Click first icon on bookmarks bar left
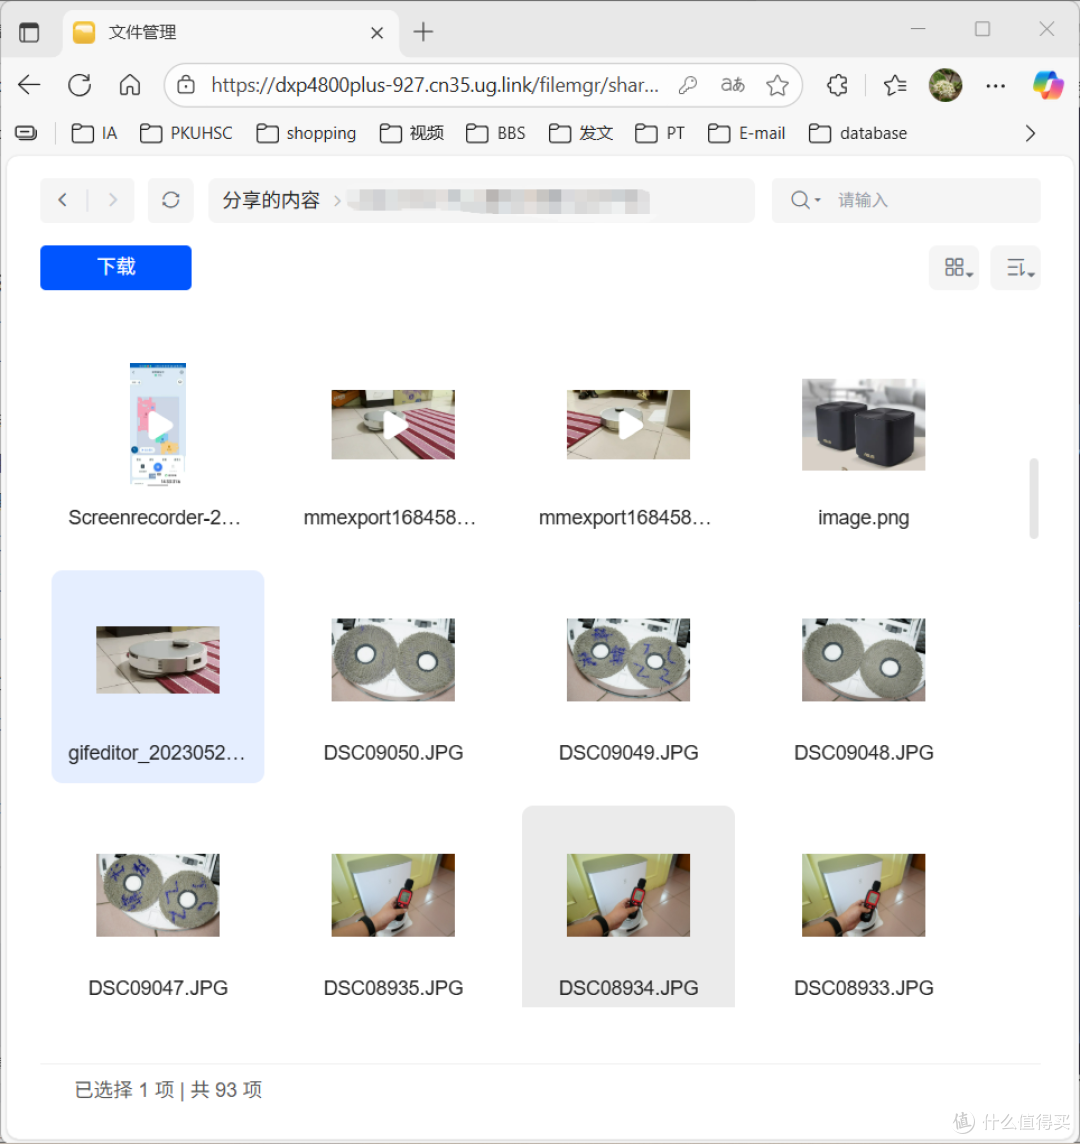Image resolution: width=1080 pixels, height=1144 pixels. click(26, 133)
